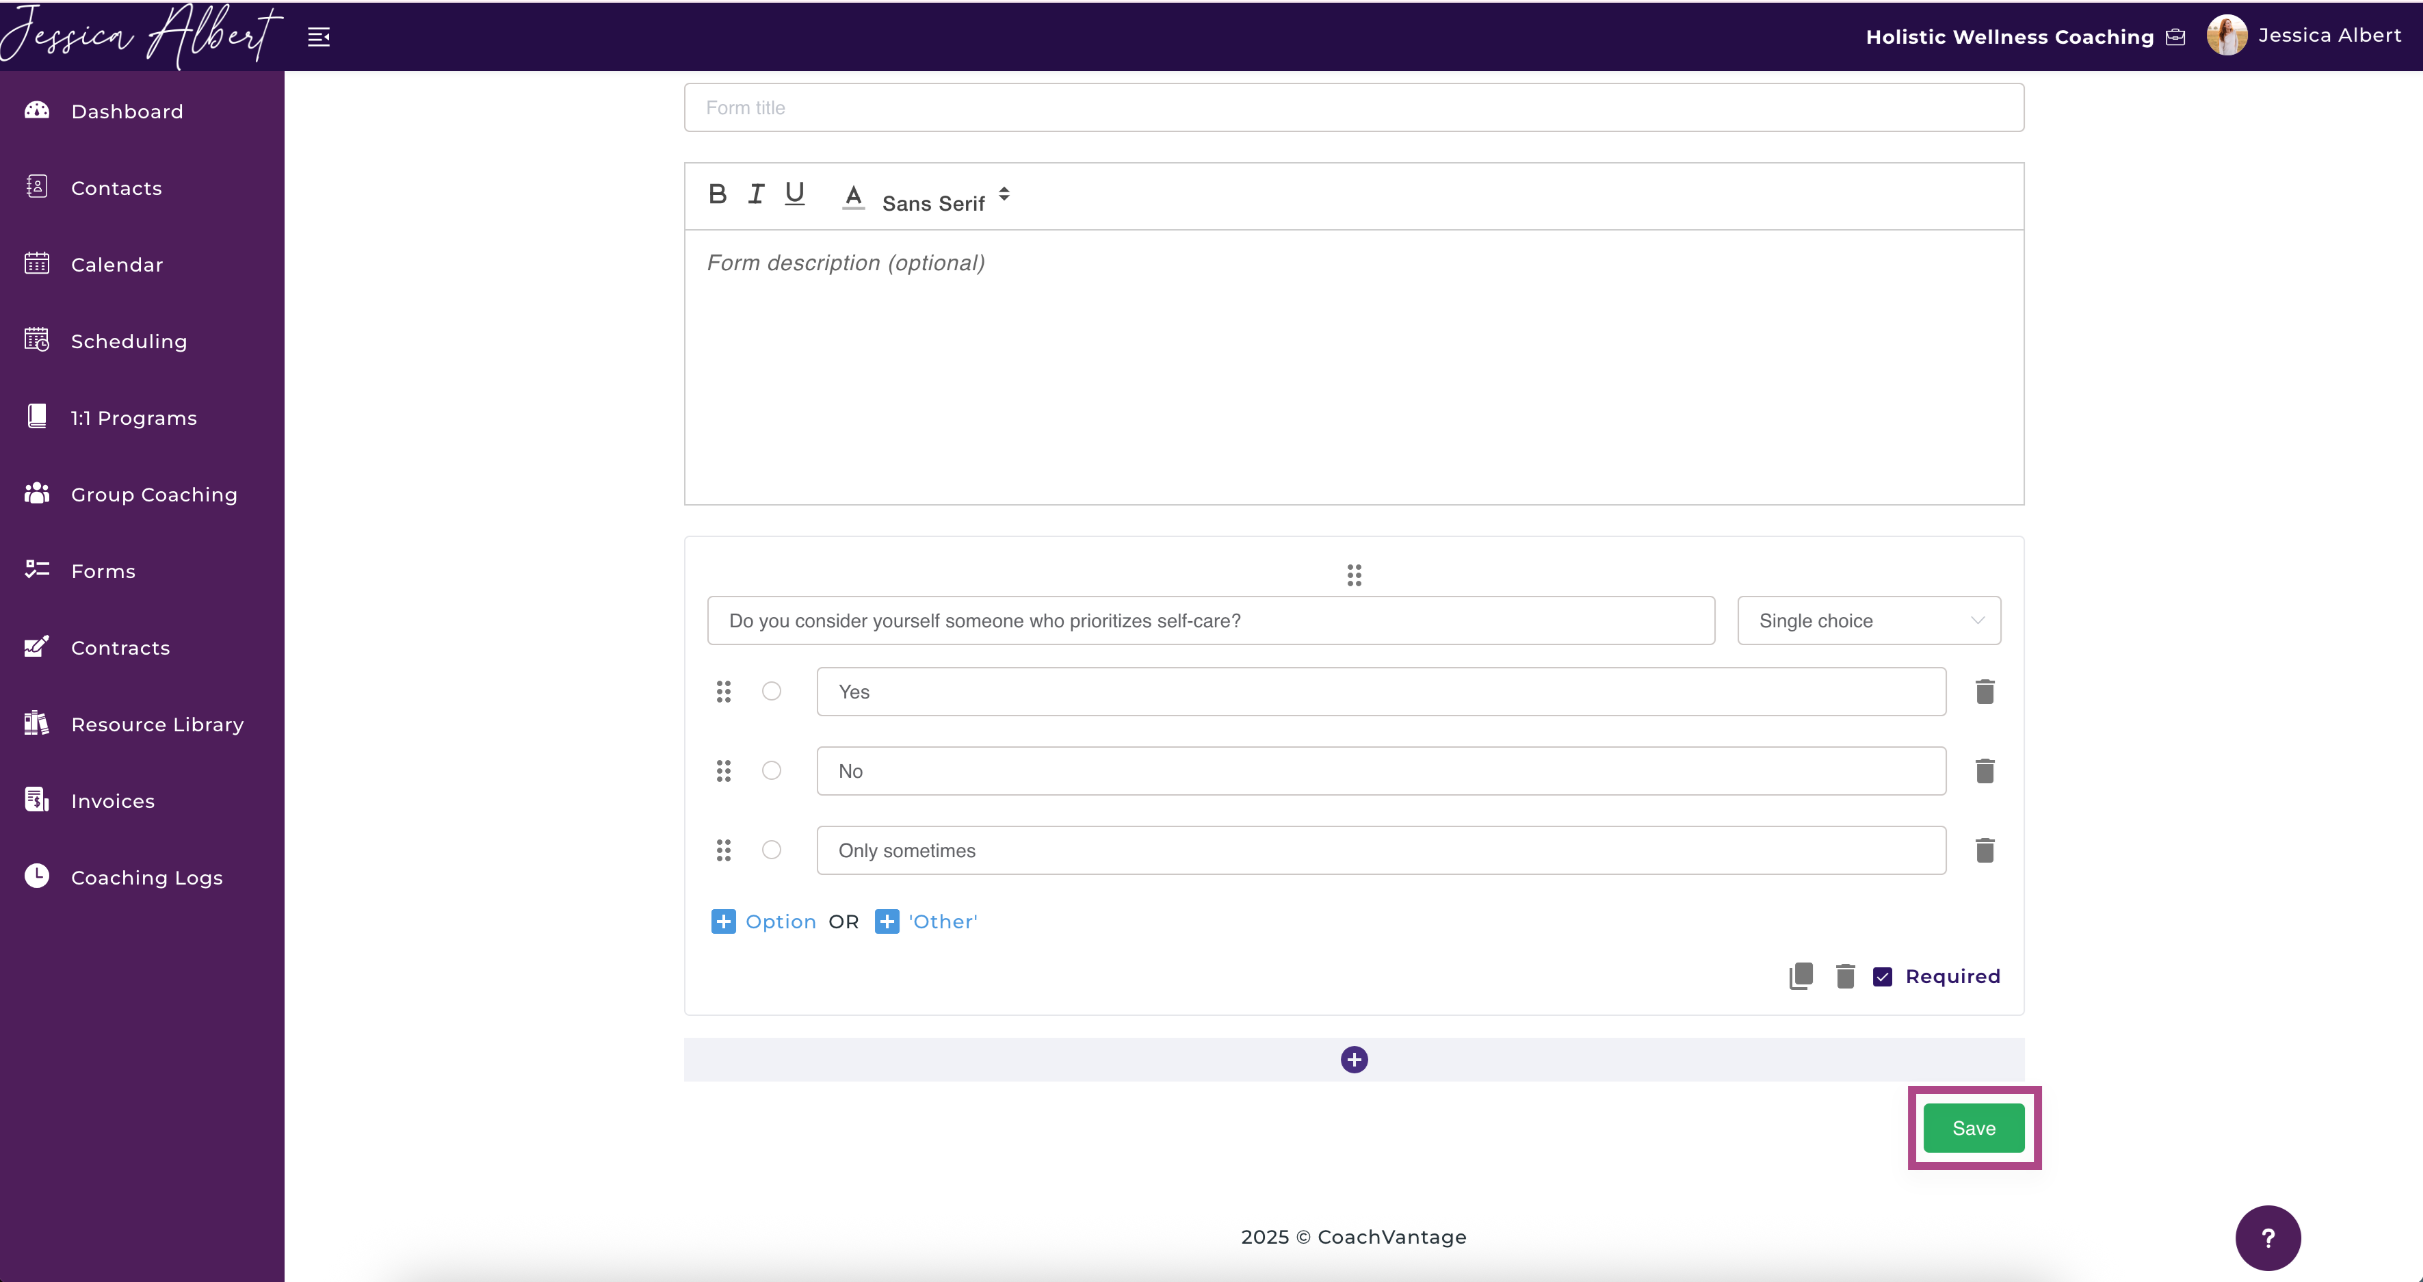Open the help question mark bubble
This screenshot has width=2423, height=1282.
pos(2268,1238)
